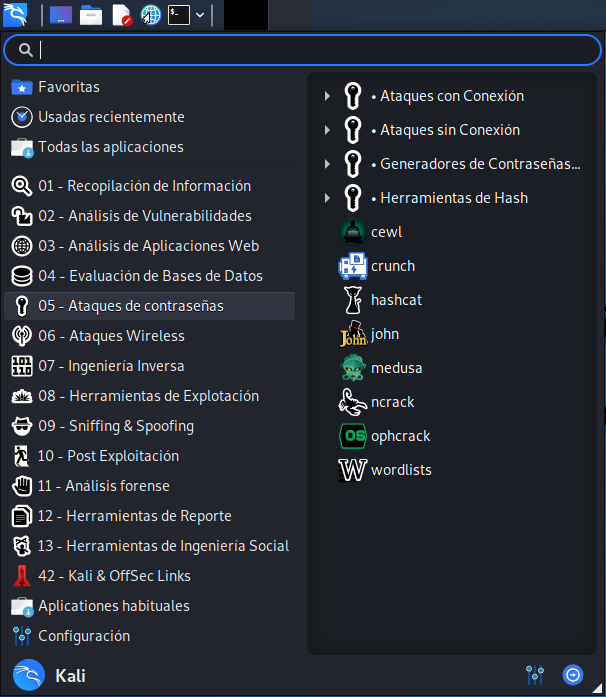Show Usadas recientemente list
606x697 pixels.
pos(149,117)
